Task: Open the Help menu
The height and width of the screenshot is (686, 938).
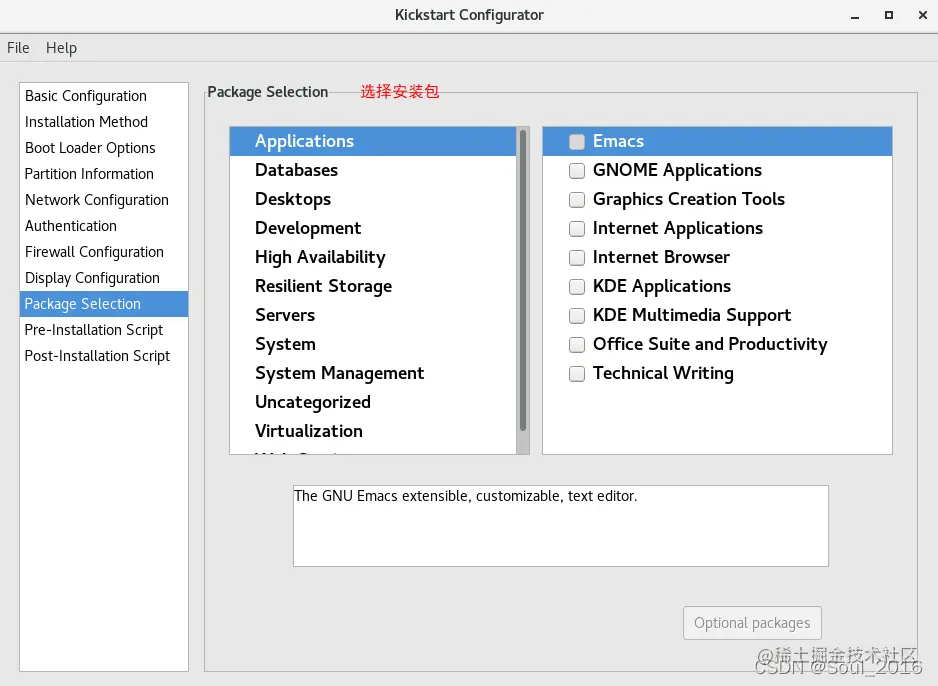Action: [61, 48]
